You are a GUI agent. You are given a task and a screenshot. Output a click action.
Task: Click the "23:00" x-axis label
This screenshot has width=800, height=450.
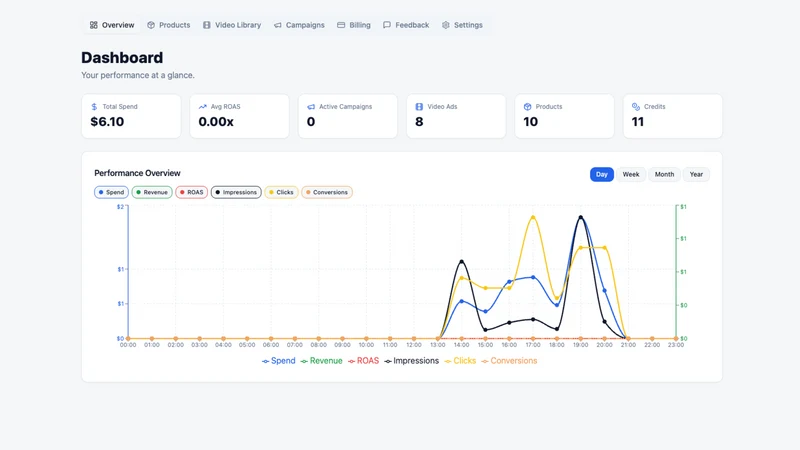tap(676, 345)
